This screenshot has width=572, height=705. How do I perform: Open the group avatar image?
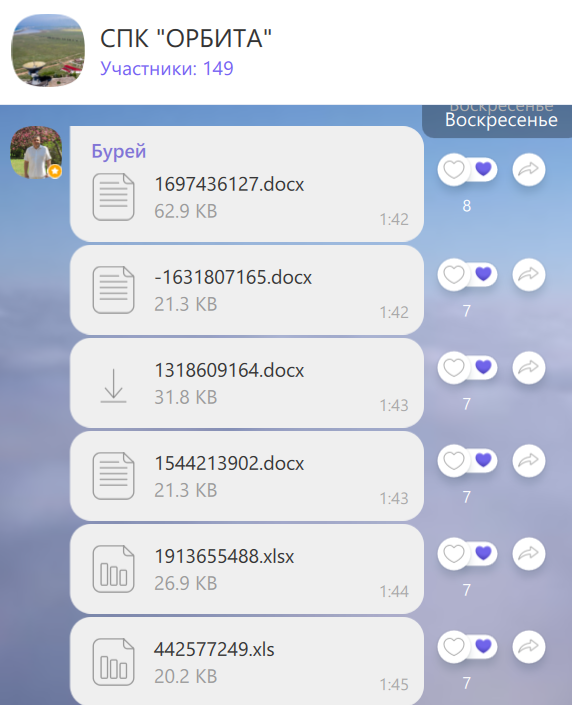click(x=48, y=50)
